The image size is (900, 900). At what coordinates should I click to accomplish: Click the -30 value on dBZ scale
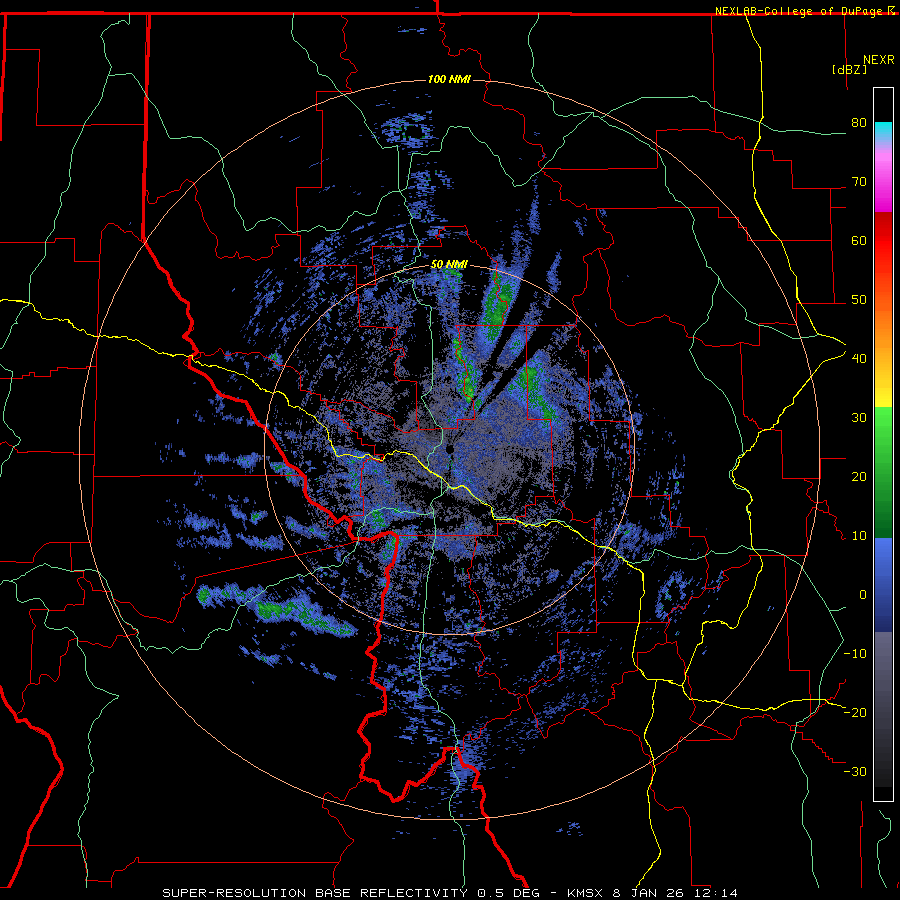click(855, 771)
